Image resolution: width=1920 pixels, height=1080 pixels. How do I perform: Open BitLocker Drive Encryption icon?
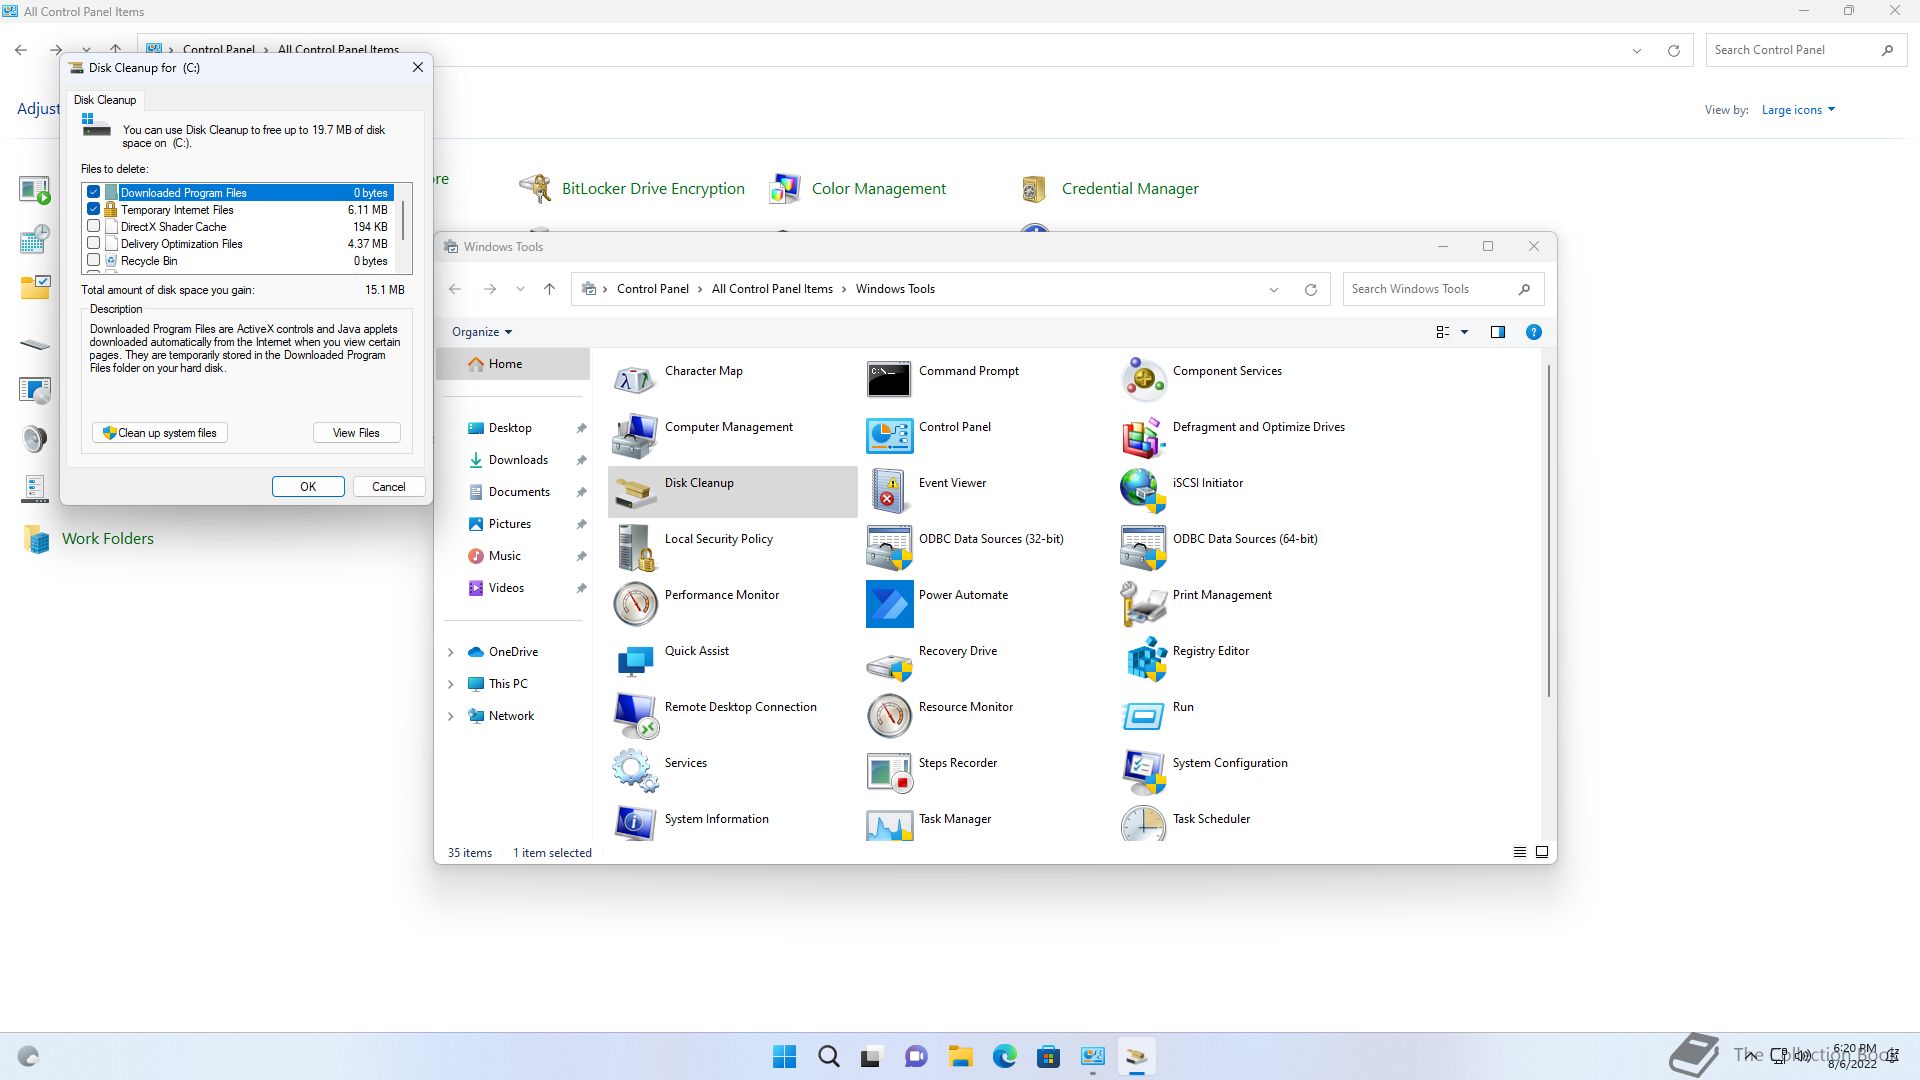pyautogui.click(x=535, y=188)
